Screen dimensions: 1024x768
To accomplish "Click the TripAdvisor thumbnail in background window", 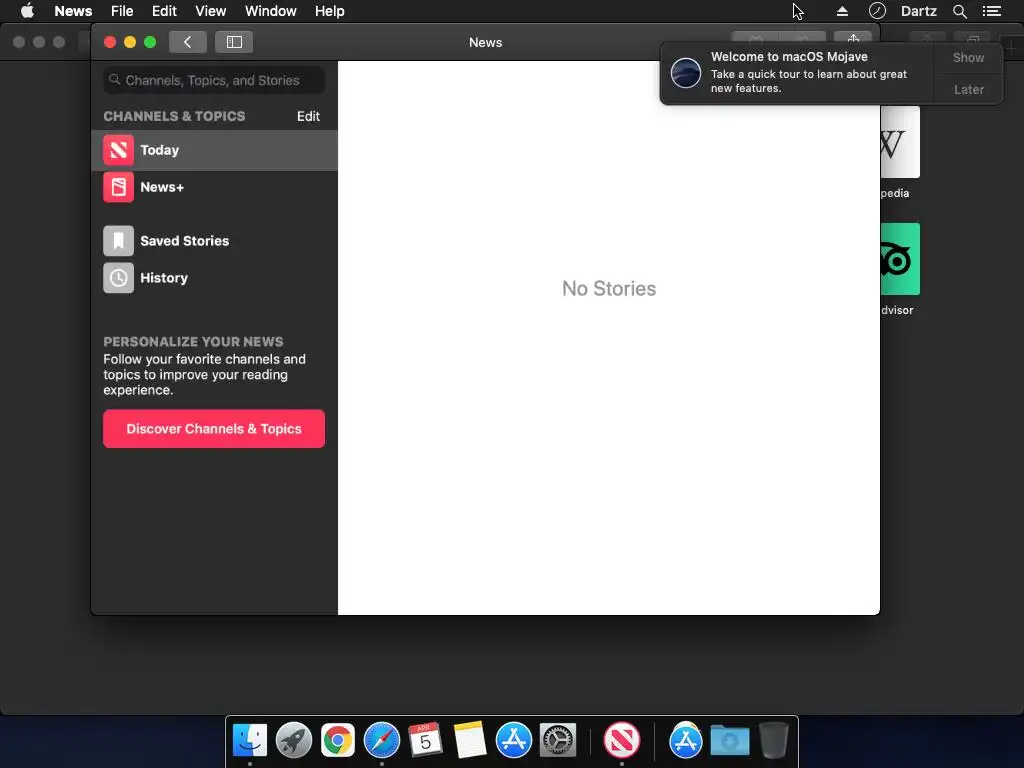I will [x=900, y=259].
